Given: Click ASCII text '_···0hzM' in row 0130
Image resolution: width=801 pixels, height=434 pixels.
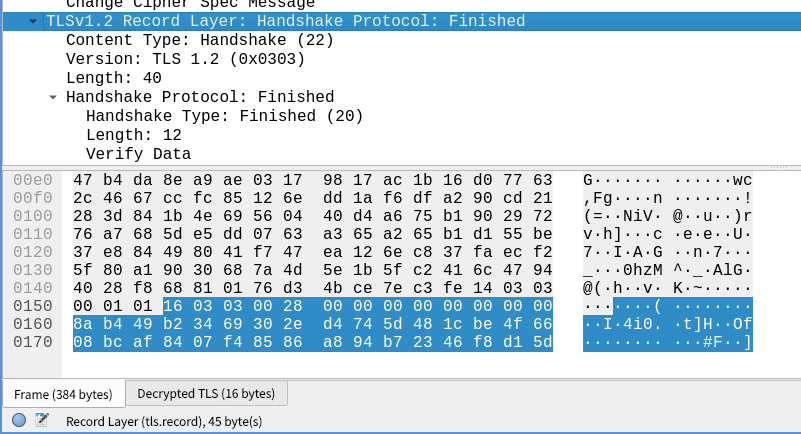Looking at the screenshot, I should 623,270.
